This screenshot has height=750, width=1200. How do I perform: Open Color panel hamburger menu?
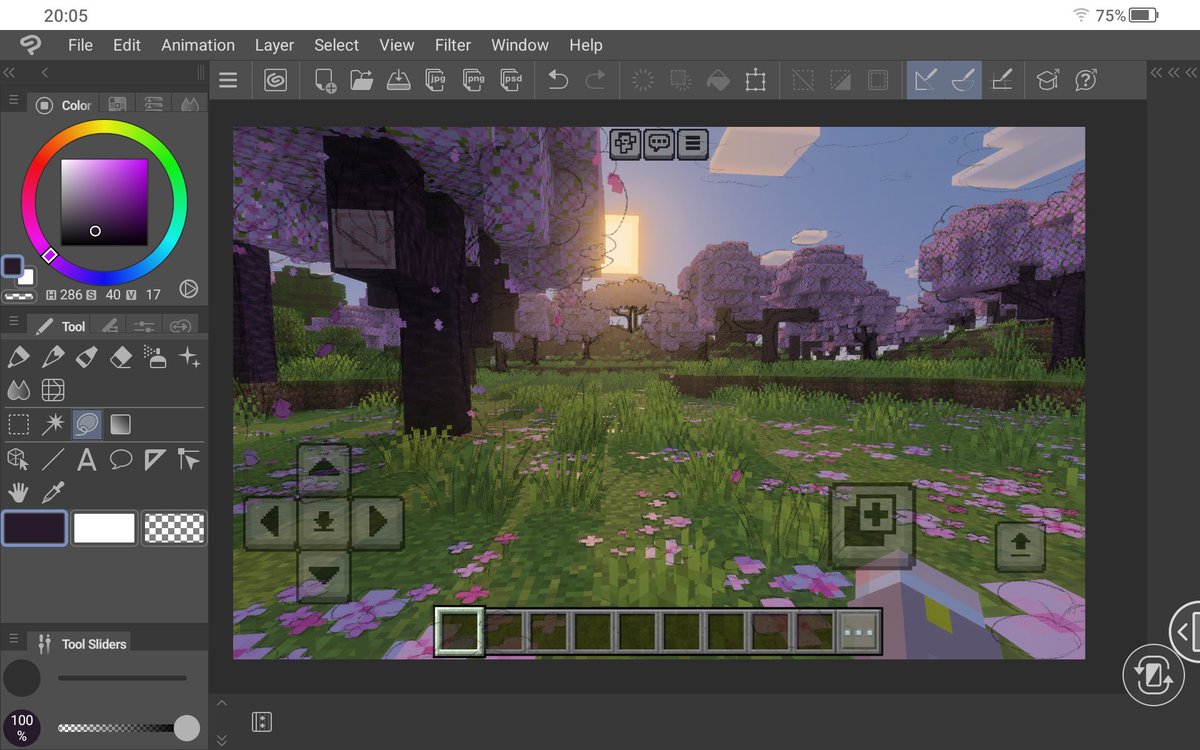tap(13, 101)
